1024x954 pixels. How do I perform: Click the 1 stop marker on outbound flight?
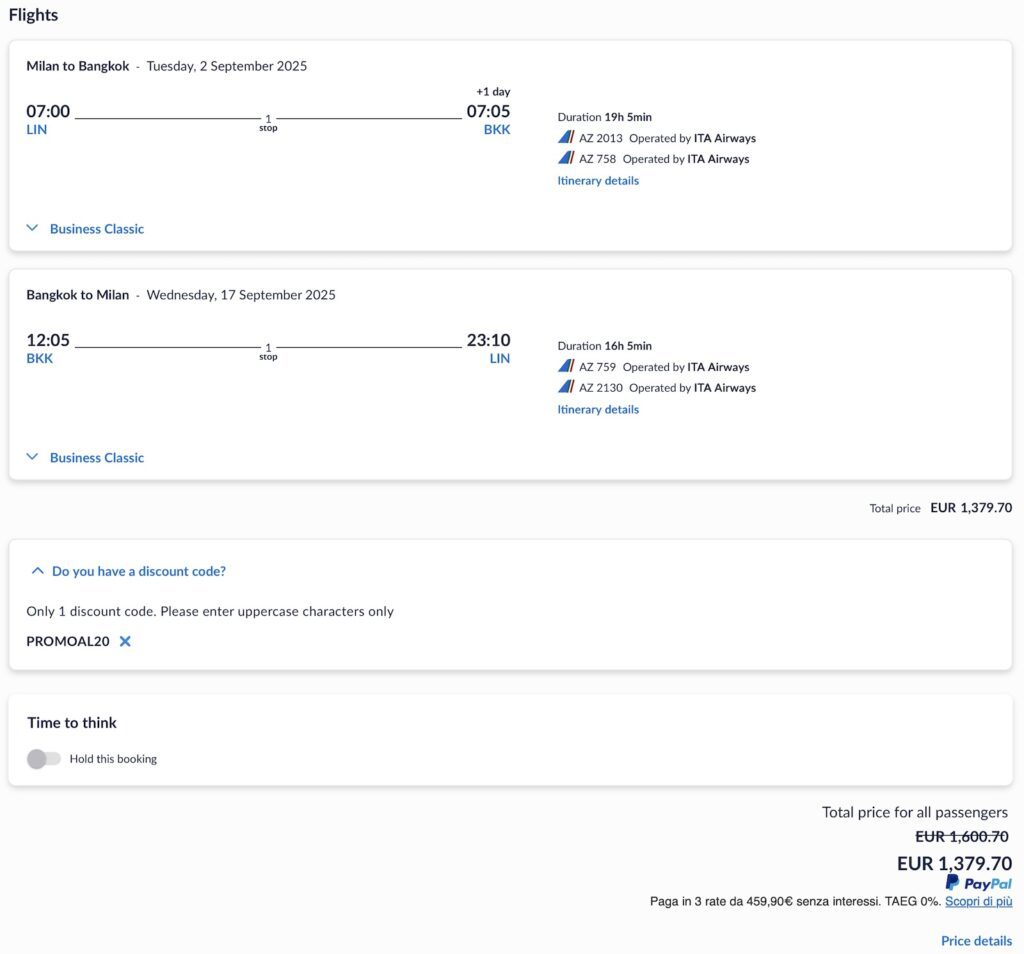268,123
